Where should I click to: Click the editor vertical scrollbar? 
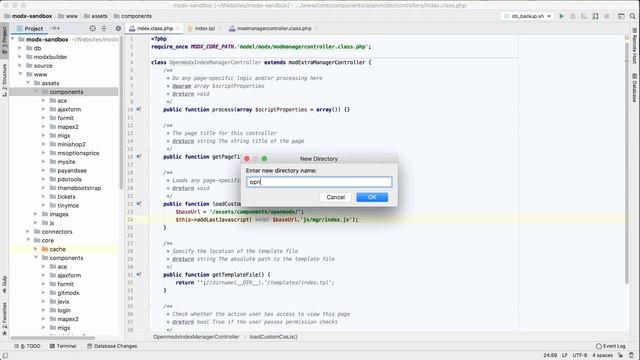pyautogui.click(x=627, y=162)
